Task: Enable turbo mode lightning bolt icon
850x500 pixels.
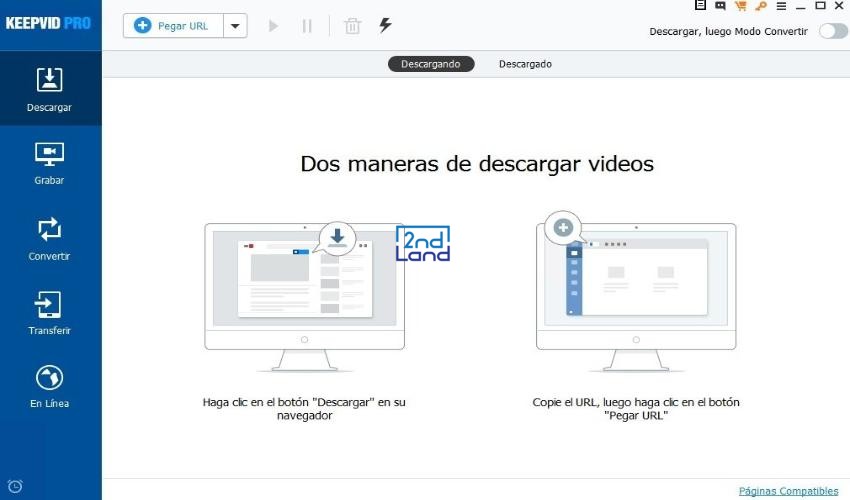Action: [x=385, y=25]
